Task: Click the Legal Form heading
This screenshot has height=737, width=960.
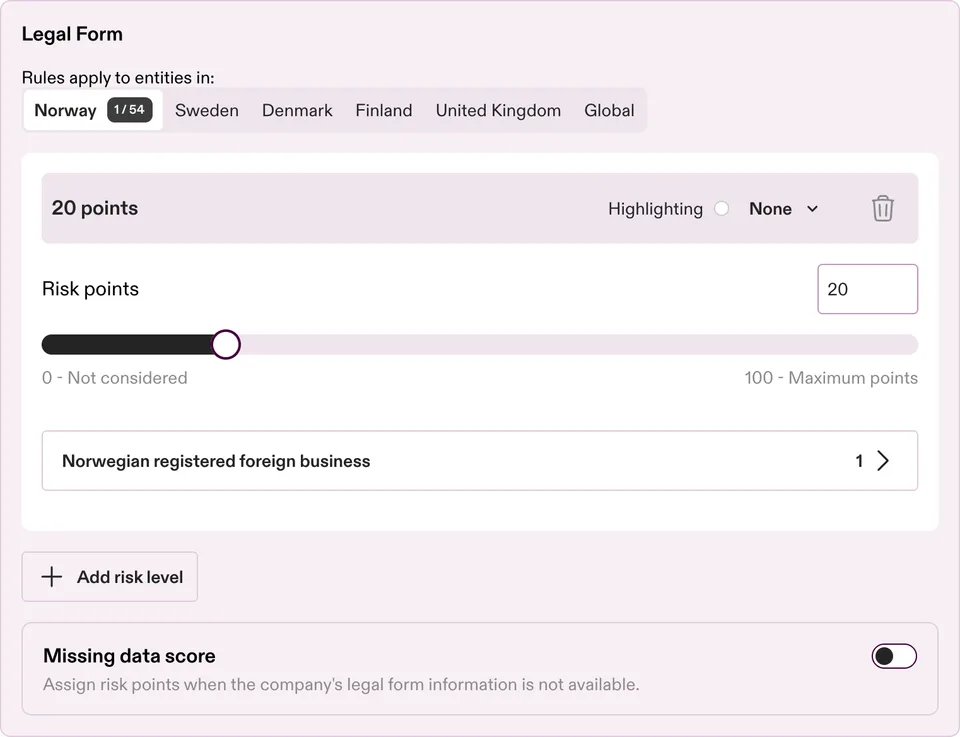Action: (x=72, y=34)
